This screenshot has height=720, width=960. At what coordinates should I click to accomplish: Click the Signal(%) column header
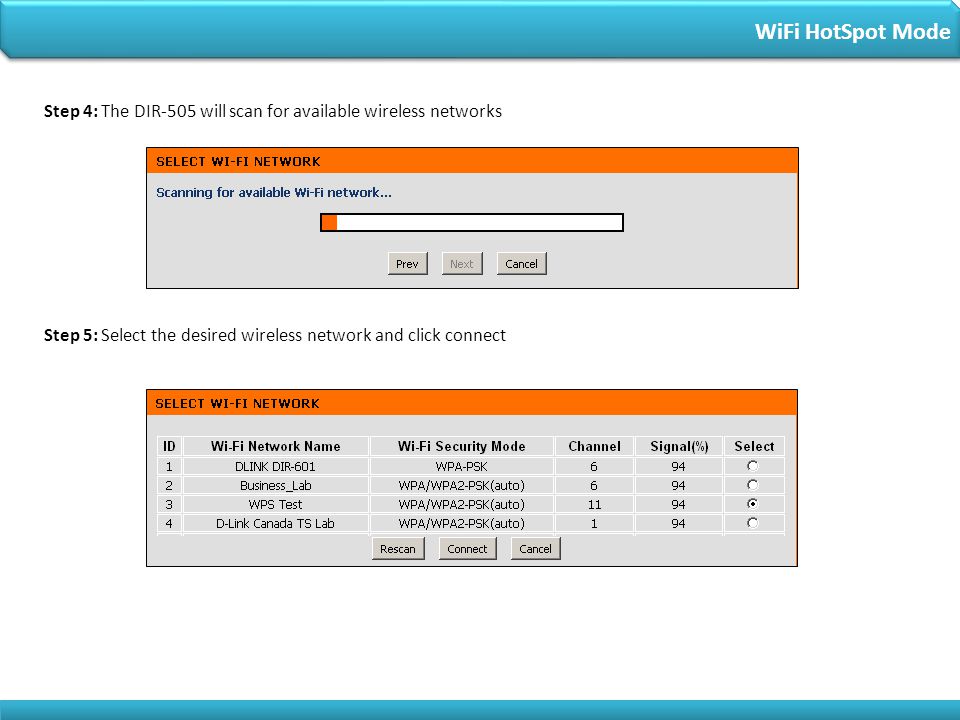tap(679, 446)
